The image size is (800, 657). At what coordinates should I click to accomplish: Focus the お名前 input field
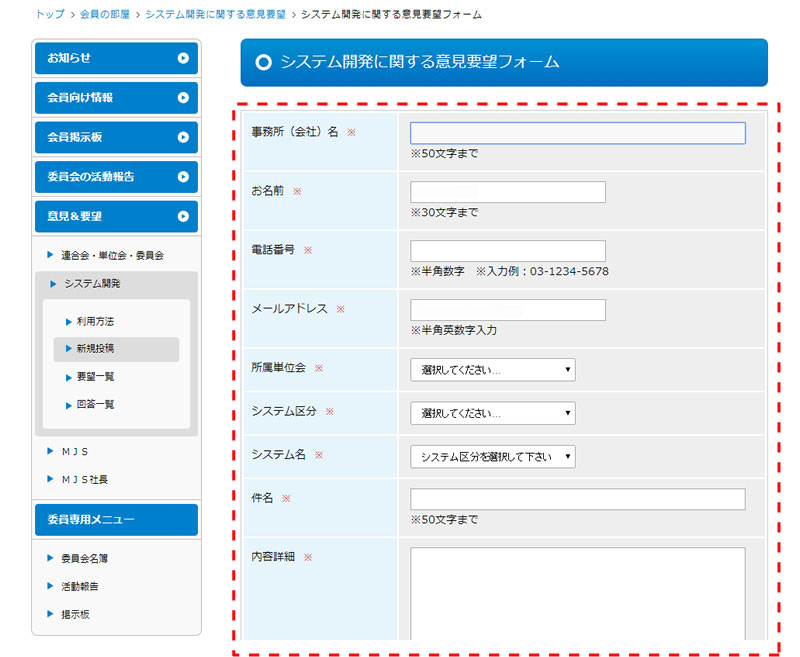pyautogui.click(x=508, y=192)
